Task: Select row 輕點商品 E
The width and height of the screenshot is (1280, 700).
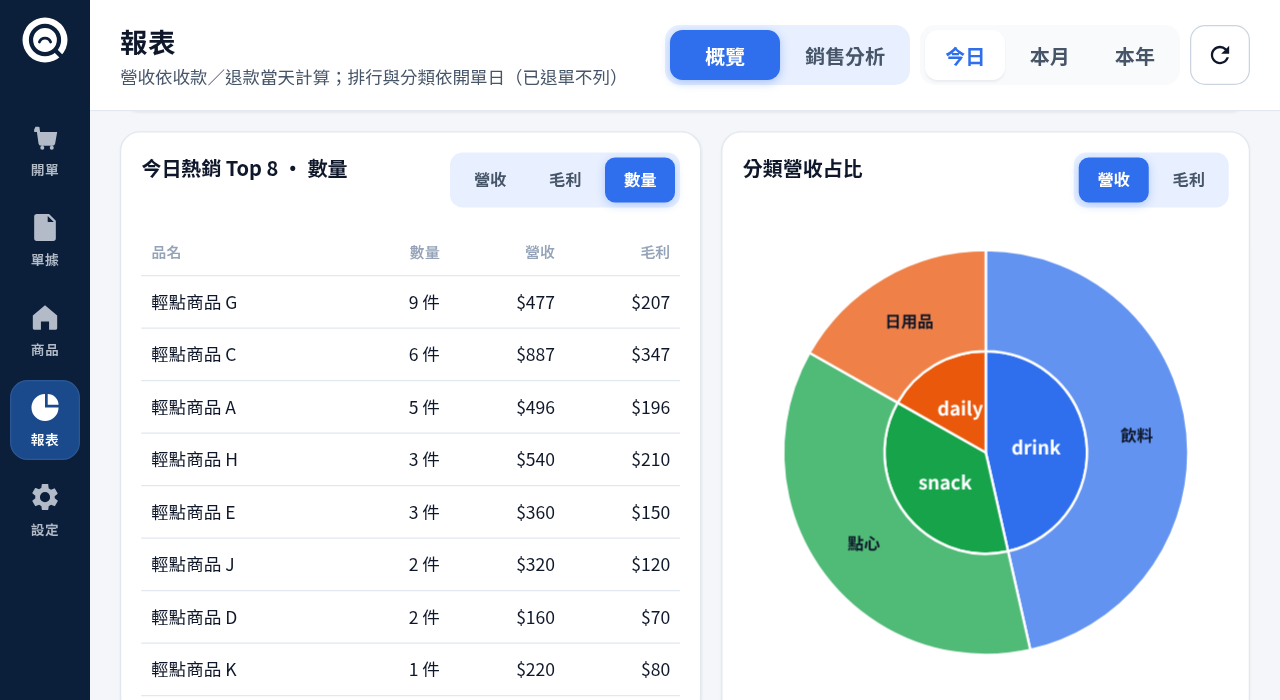Action: pos(410,512)
